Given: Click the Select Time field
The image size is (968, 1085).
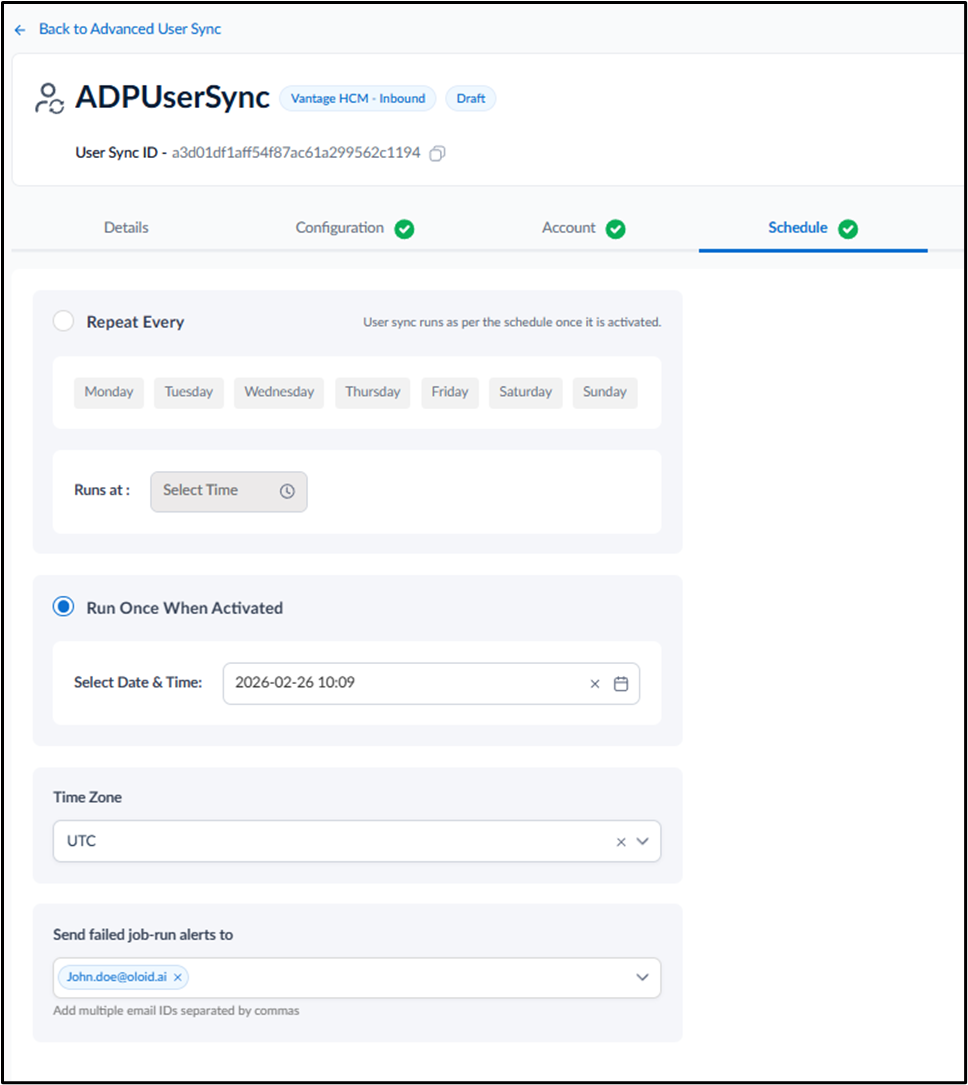Looking at the screenshot, I should point(229,491).
